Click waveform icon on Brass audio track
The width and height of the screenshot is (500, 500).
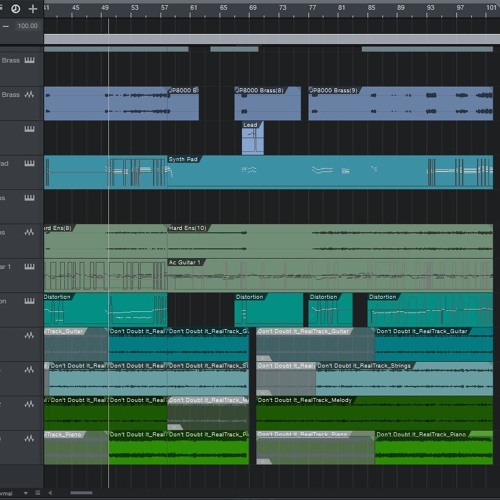click(x=29, y=95)
